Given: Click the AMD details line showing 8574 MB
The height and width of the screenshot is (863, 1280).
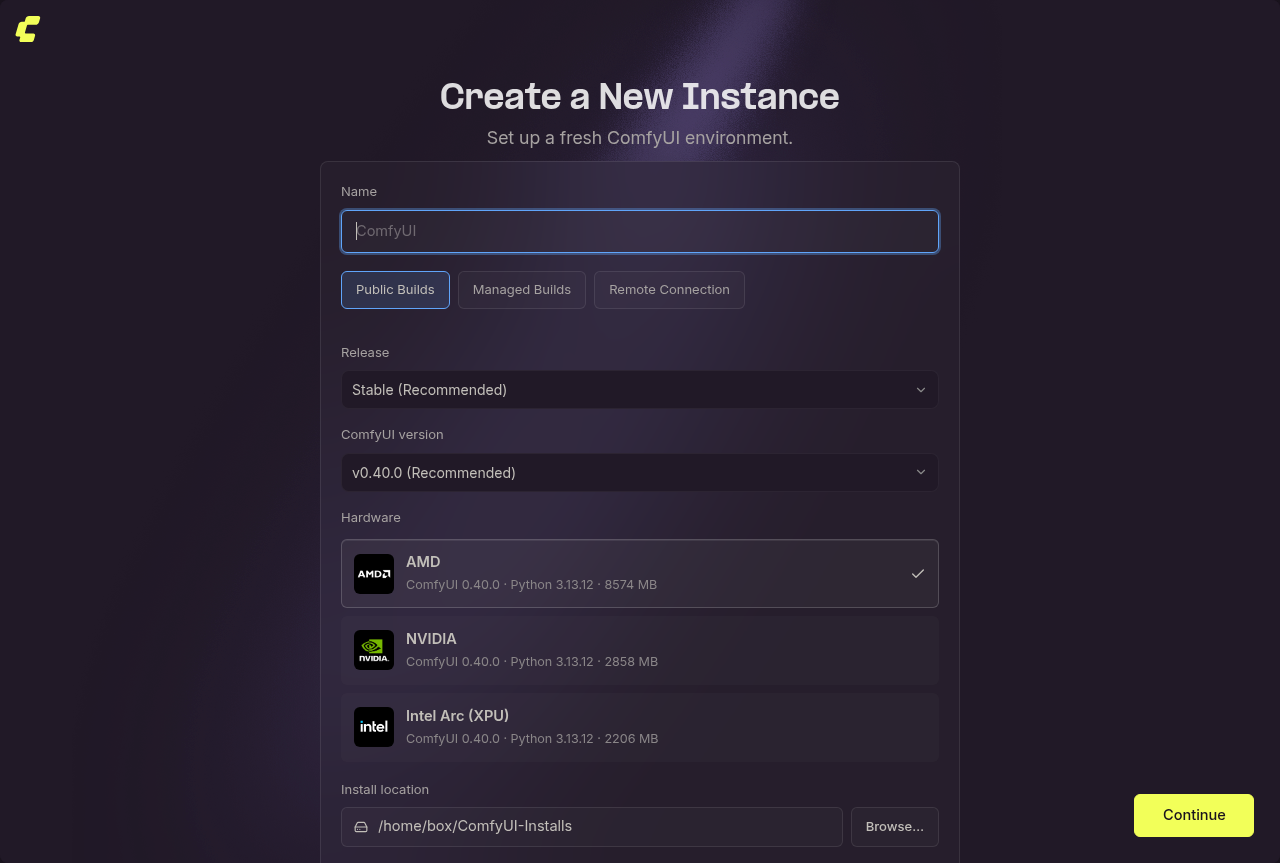Looking at the screenshot, I should click(531, 585).
